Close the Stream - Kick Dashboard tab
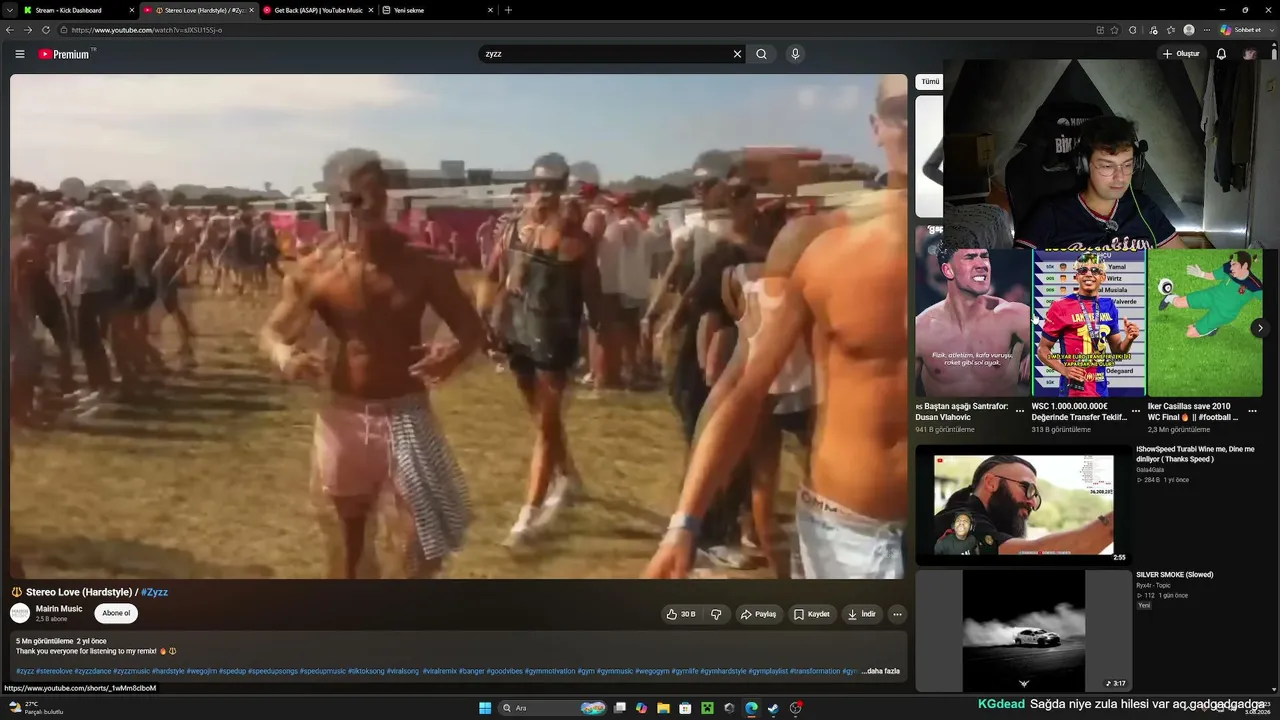 coord(132,10)
